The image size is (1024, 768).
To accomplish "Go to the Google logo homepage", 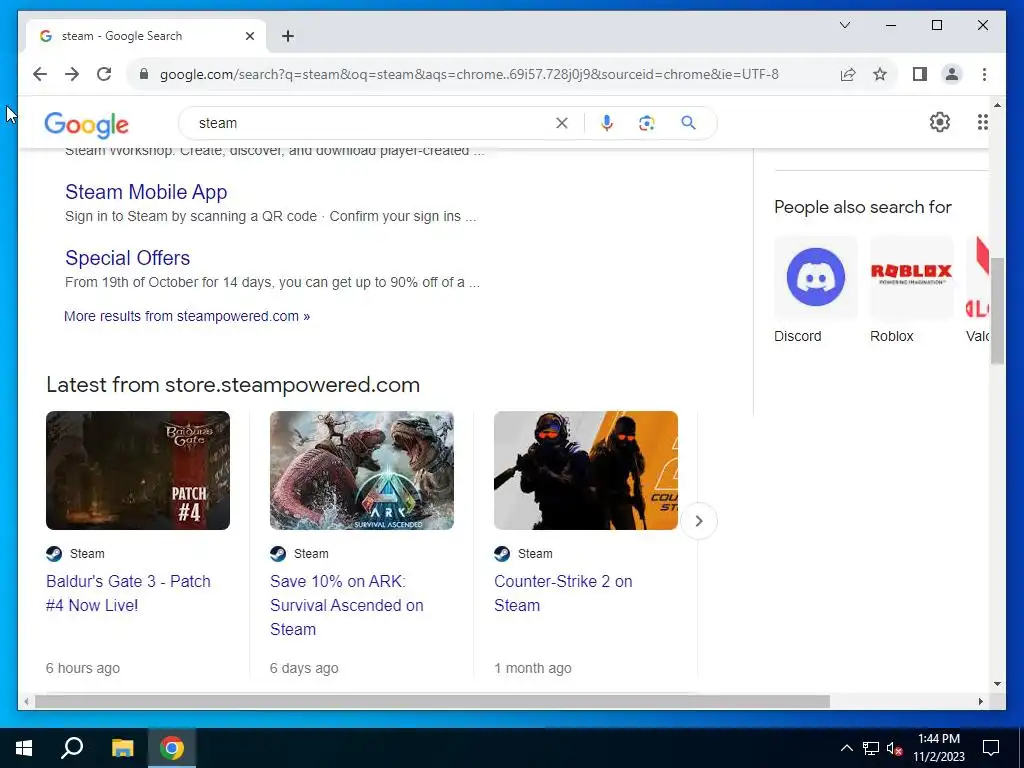I will (x=86, y=125).
